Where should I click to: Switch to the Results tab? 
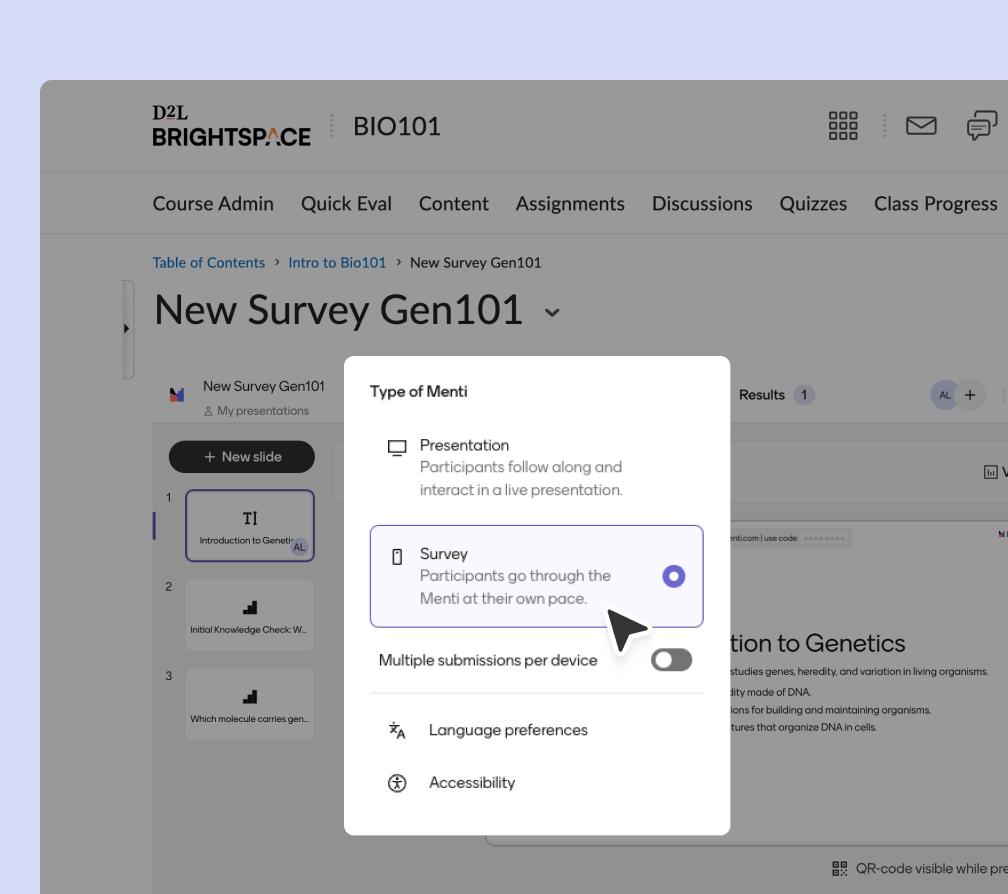point(762,395)
